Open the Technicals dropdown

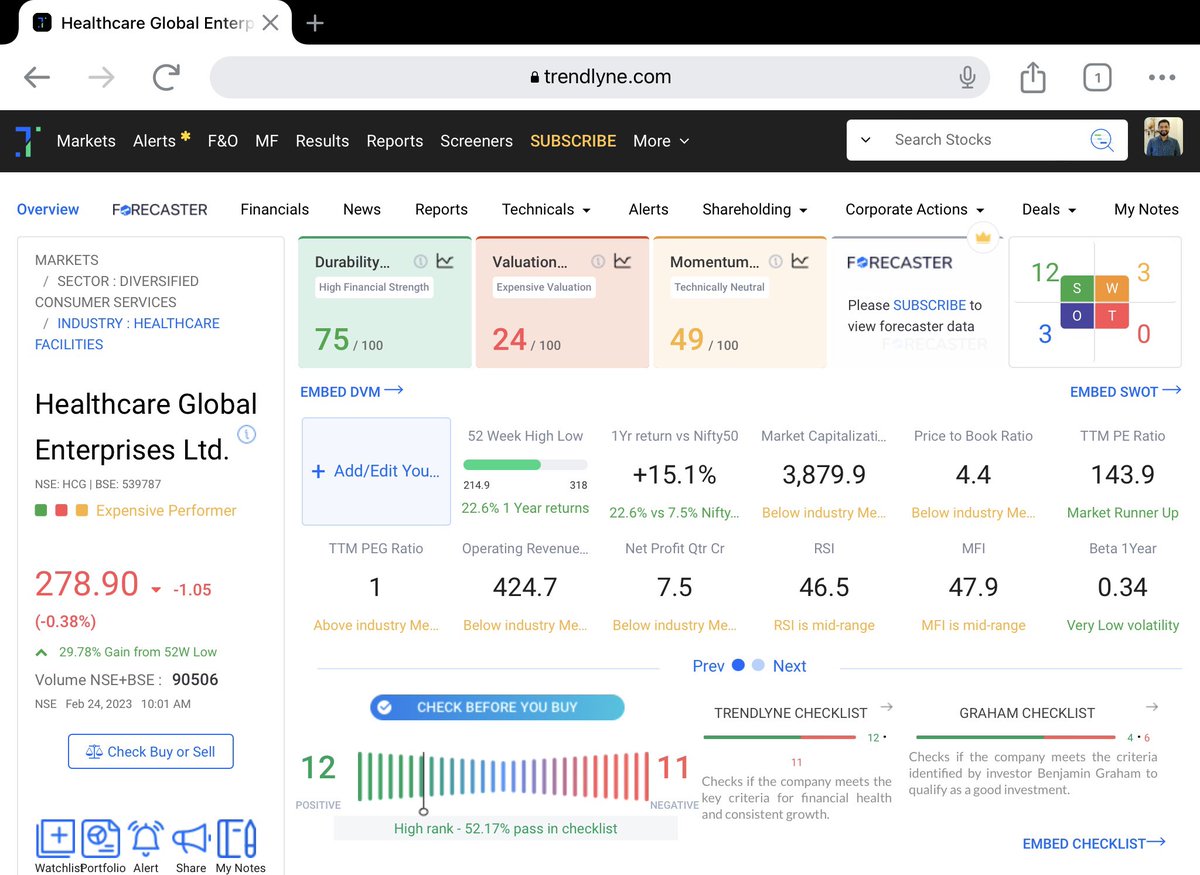[x=546, y=209]
